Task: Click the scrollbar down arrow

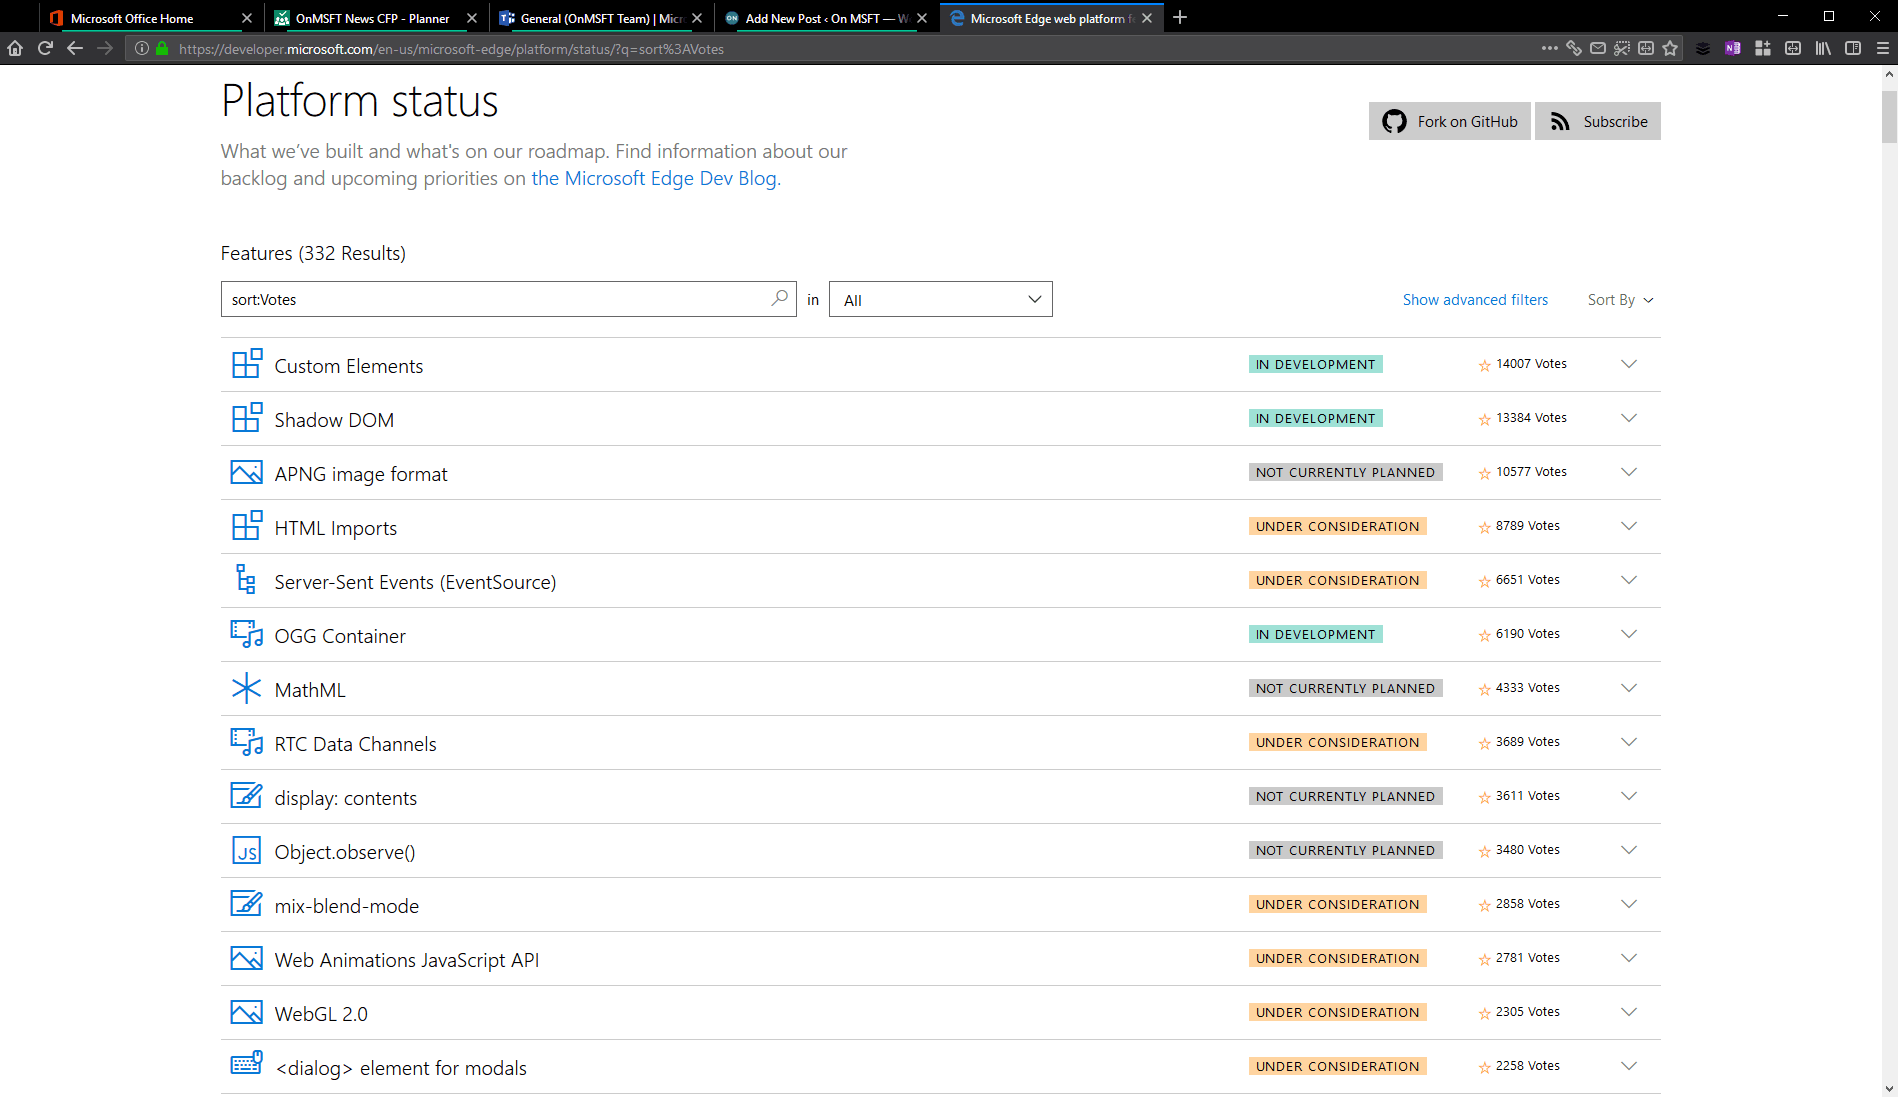Action: [x=1889, y=1088]
